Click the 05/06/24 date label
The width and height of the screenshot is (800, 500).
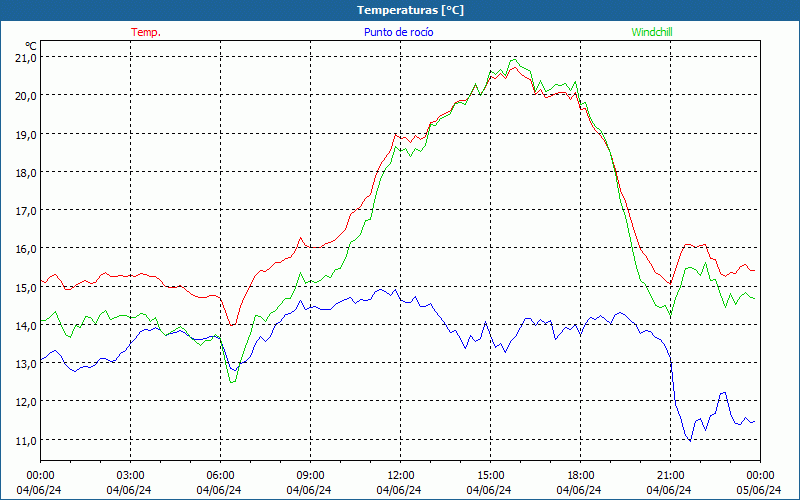(759, 490)
